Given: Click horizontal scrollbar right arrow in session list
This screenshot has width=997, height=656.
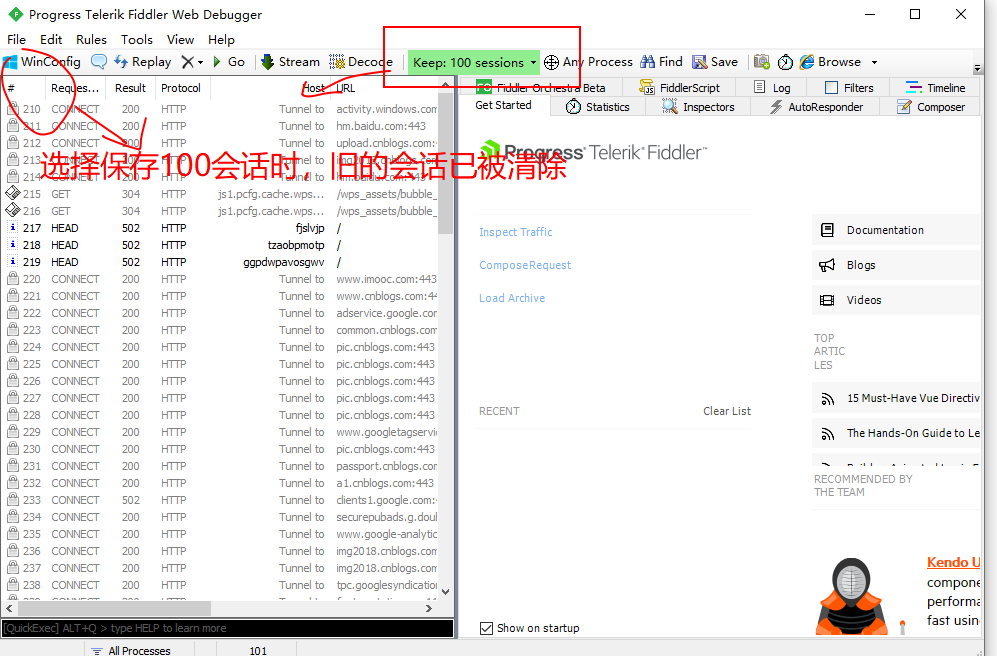Looking at the screenshot, I should click(429, 608).
